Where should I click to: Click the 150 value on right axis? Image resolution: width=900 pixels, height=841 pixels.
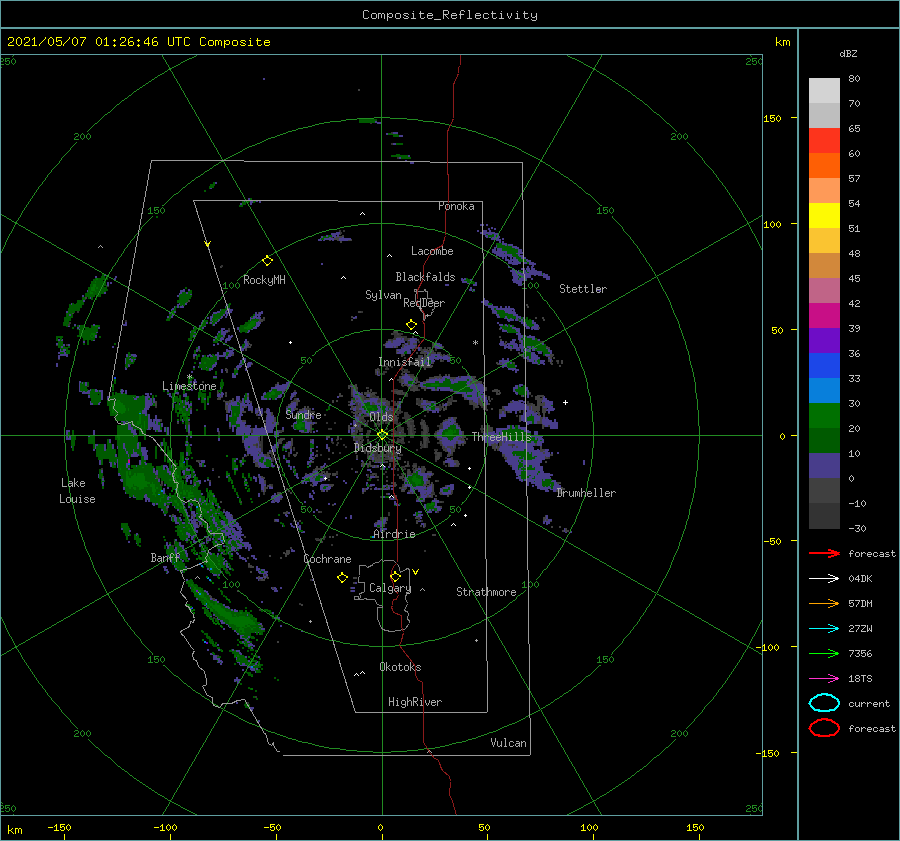click(x=772, y=118)
